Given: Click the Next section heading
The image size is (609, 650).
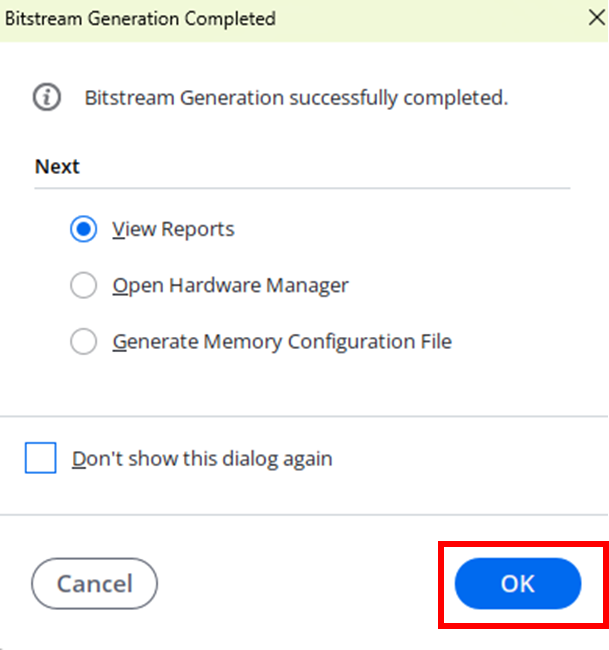Looking at the screenshot, I should click(57, 167).
